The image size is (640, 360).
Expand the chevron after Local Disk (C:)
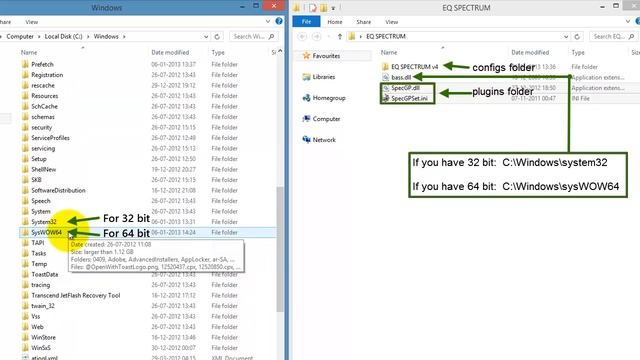[88, 37]
